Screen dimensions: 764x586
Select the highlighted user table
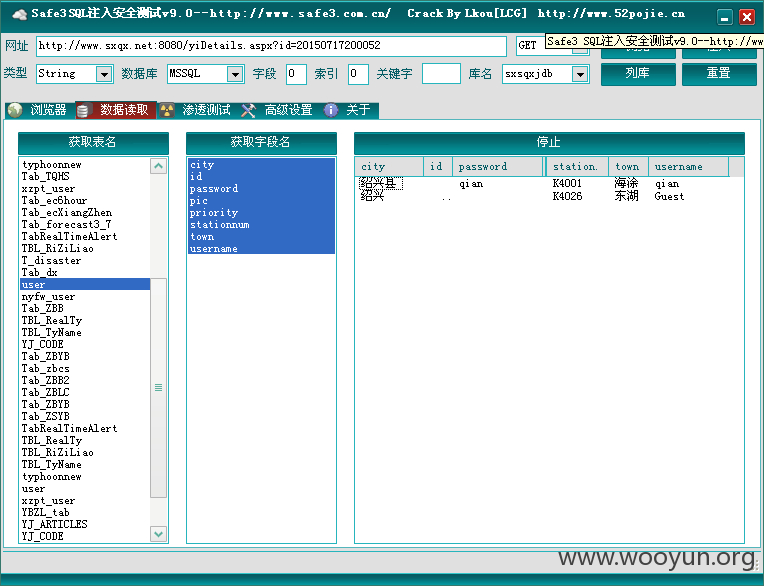point(85,284)
